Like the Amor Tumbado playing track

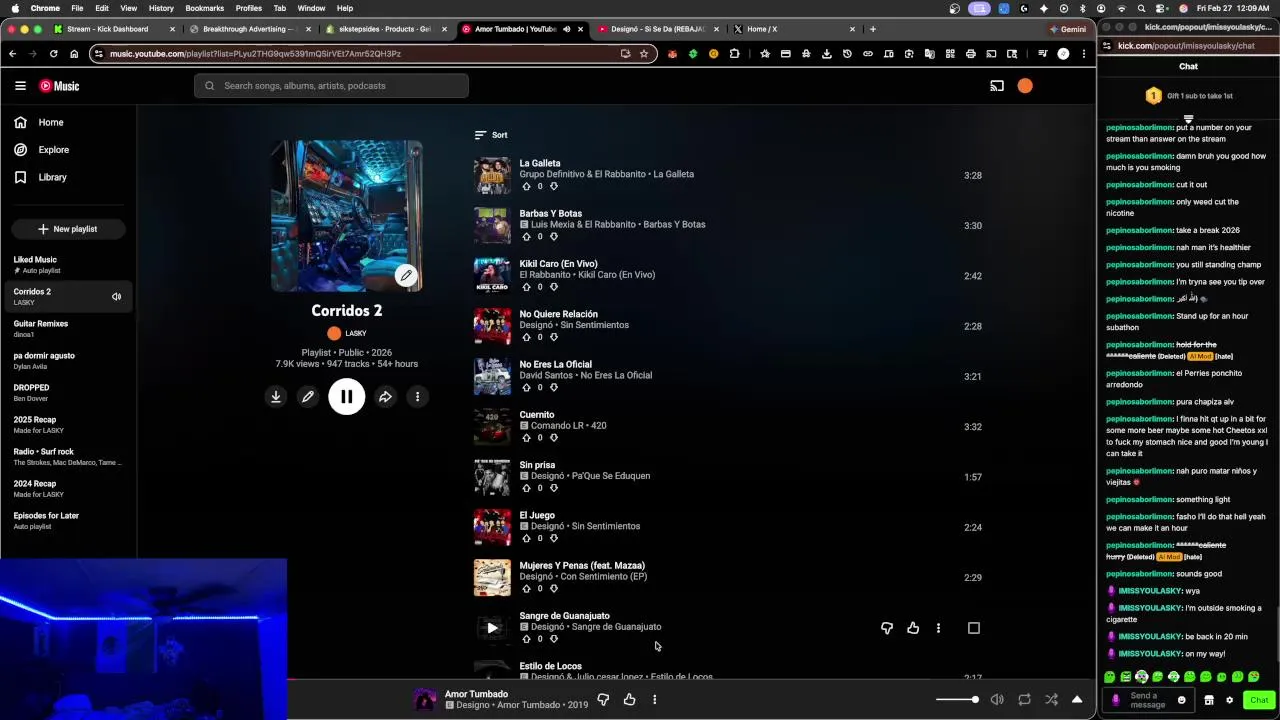pyautogui.click(x=629, y=700)
